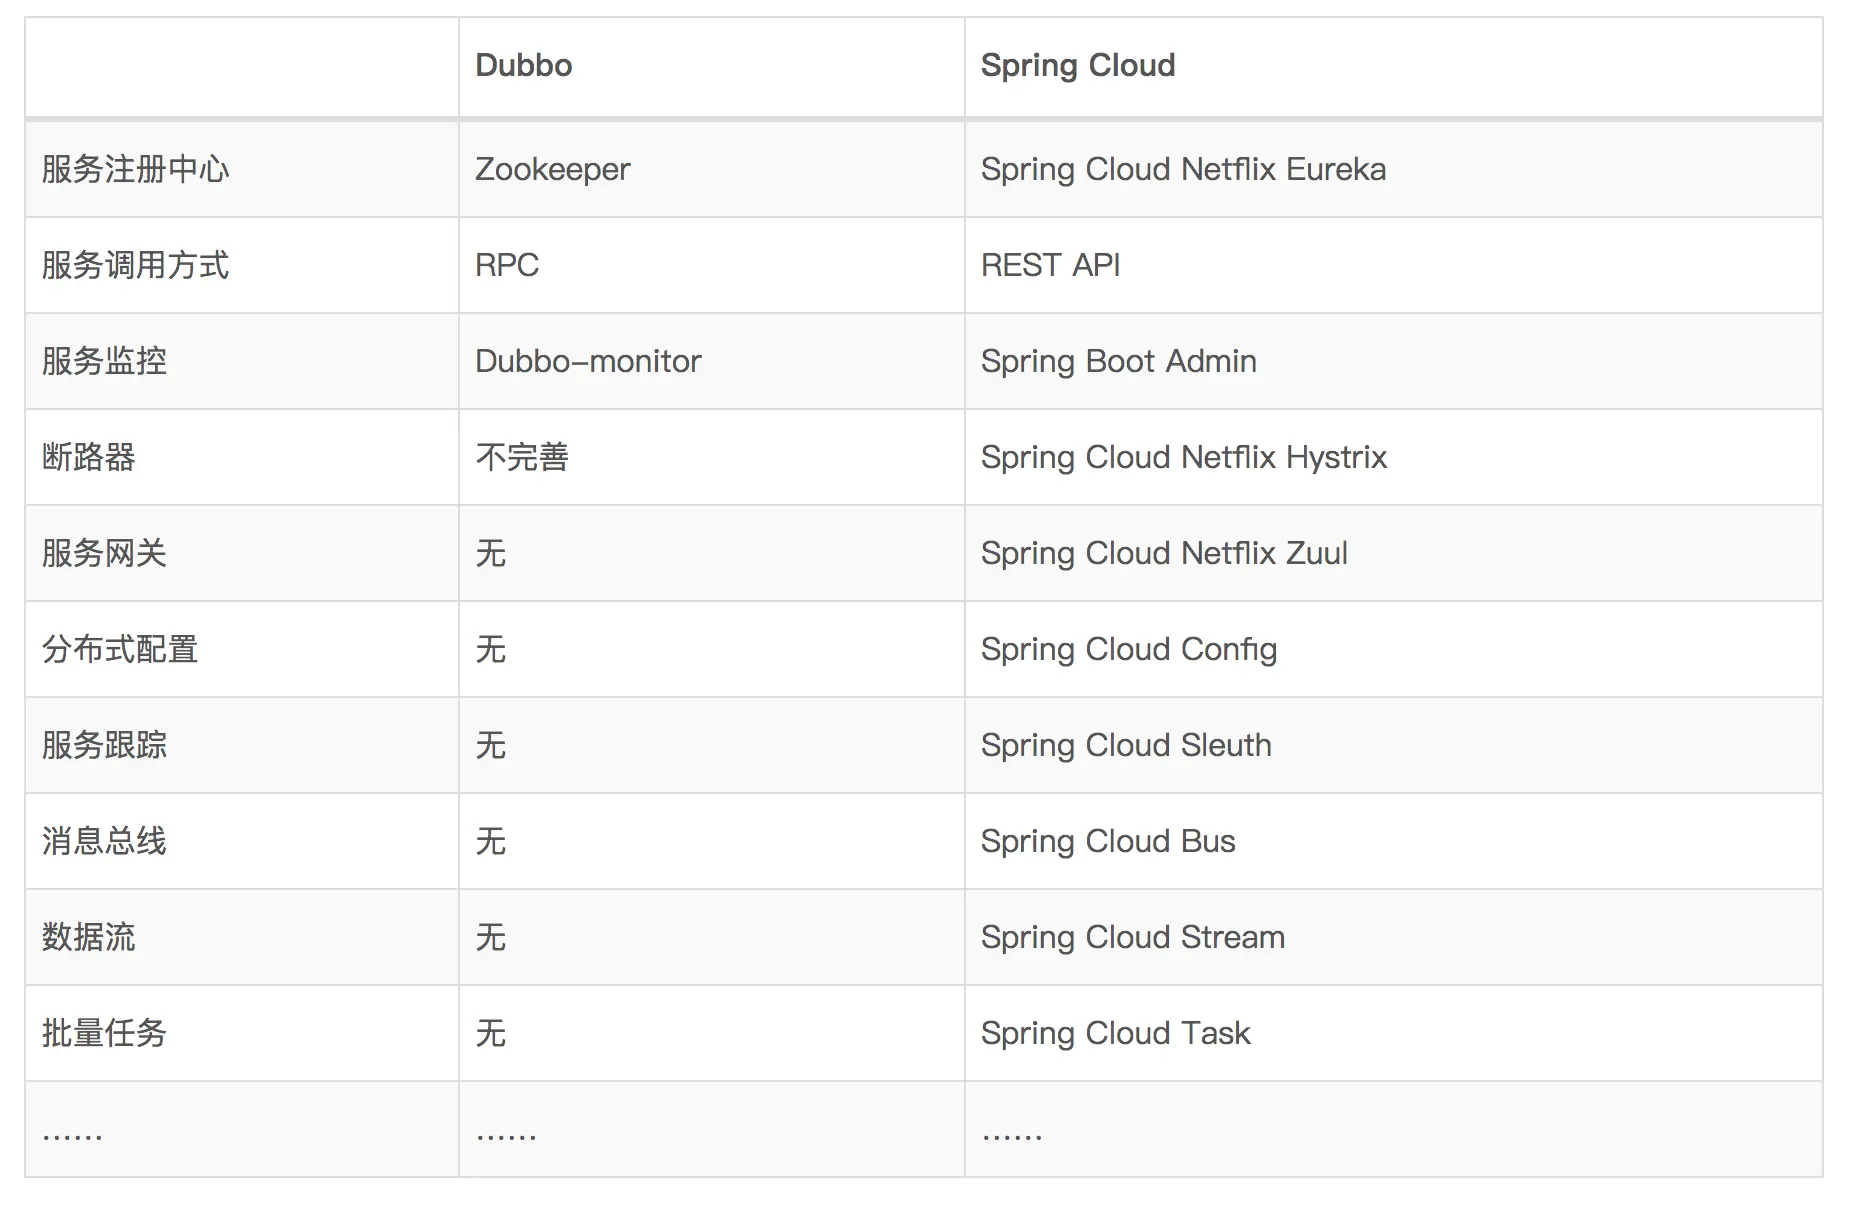This screenshot has height=1216, width=1866.
Task: Click Spring Cloud Netflix Zuul cell
Action: pos(1164,553)
